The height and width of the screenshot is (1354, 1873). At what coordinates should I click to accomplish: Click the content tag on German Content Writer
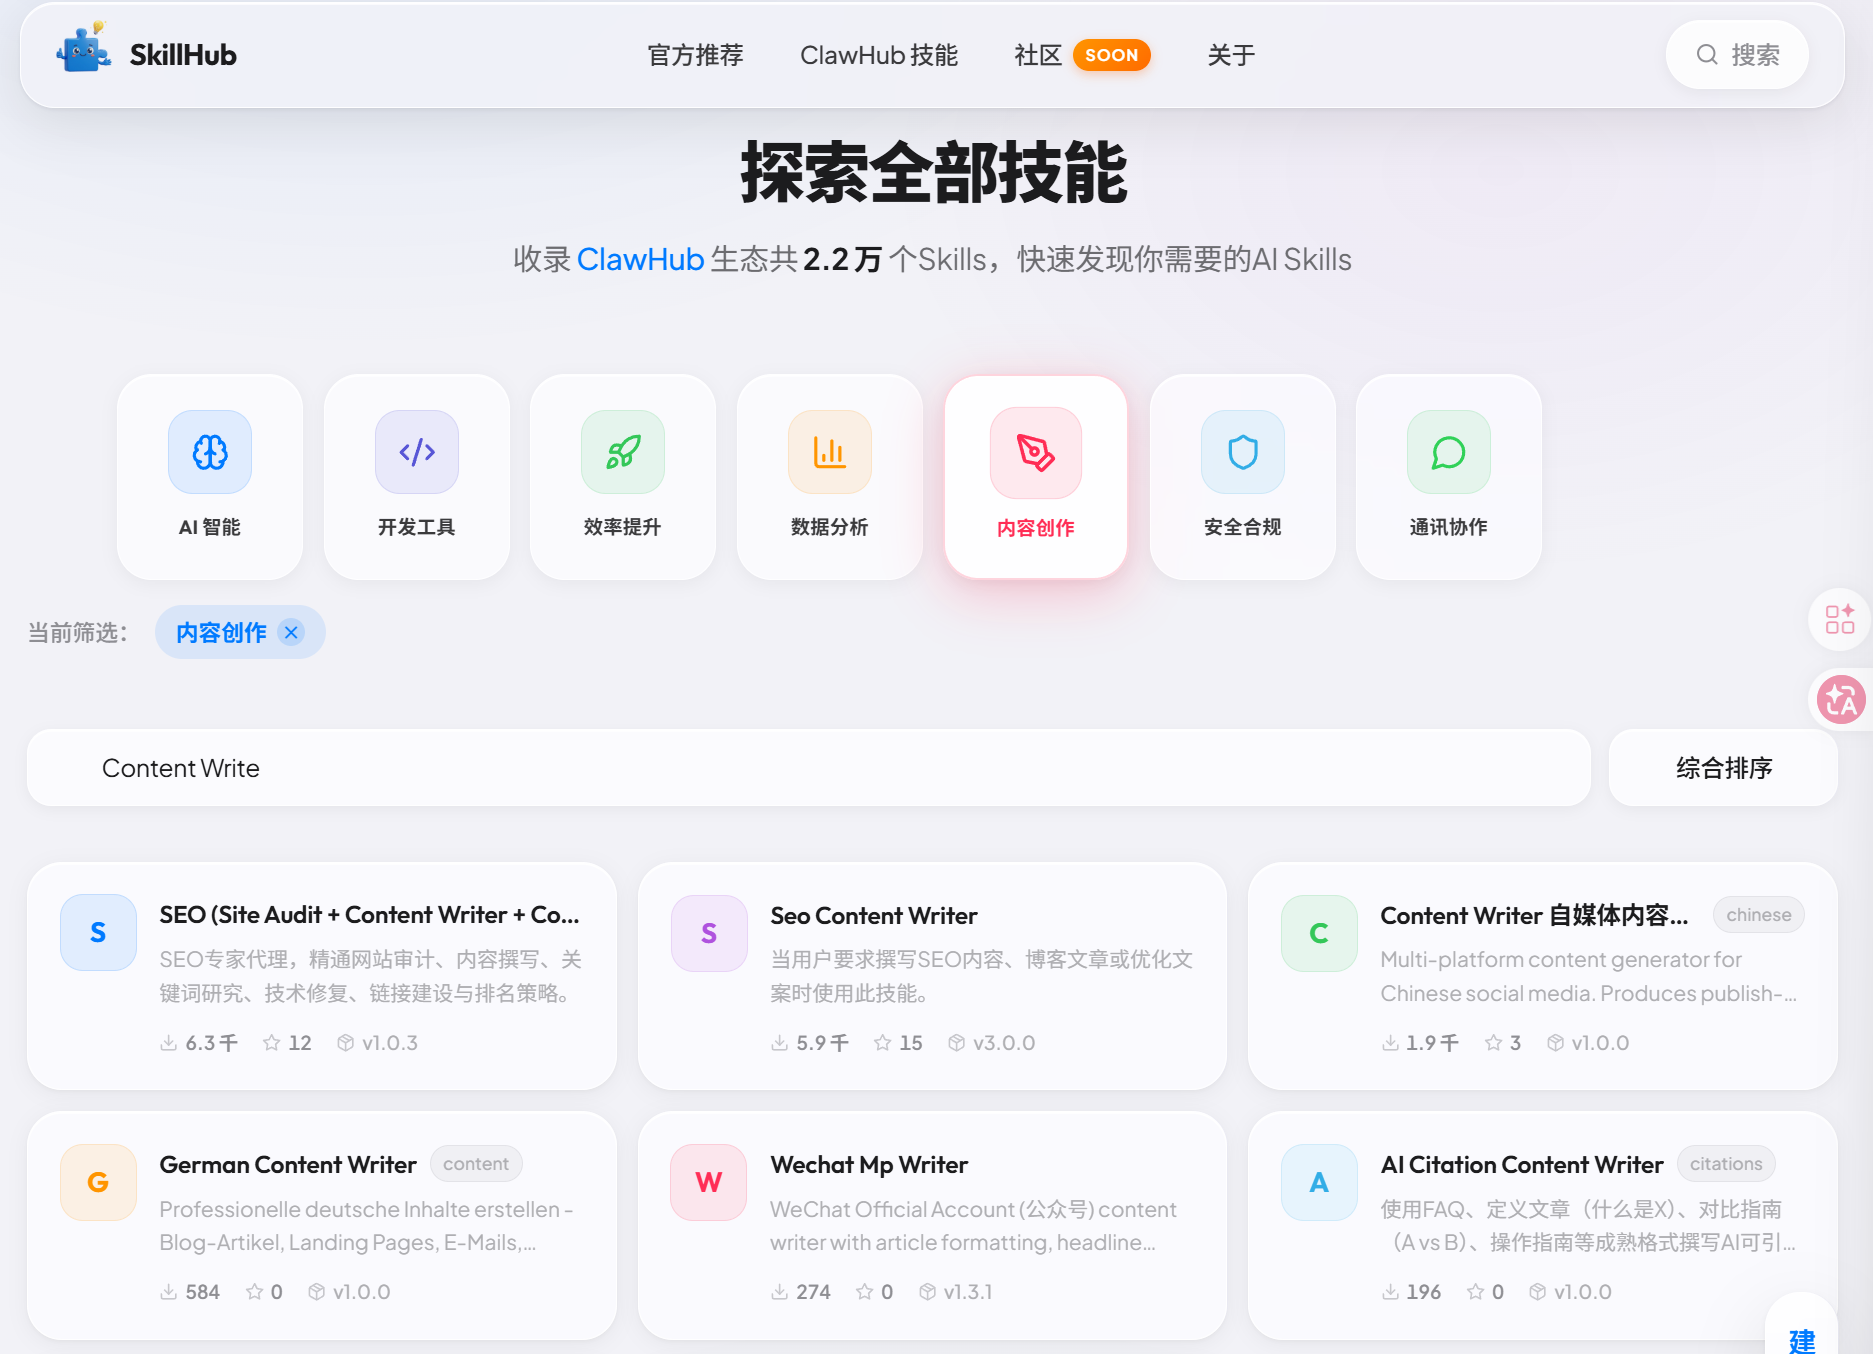pos(476,1164)
